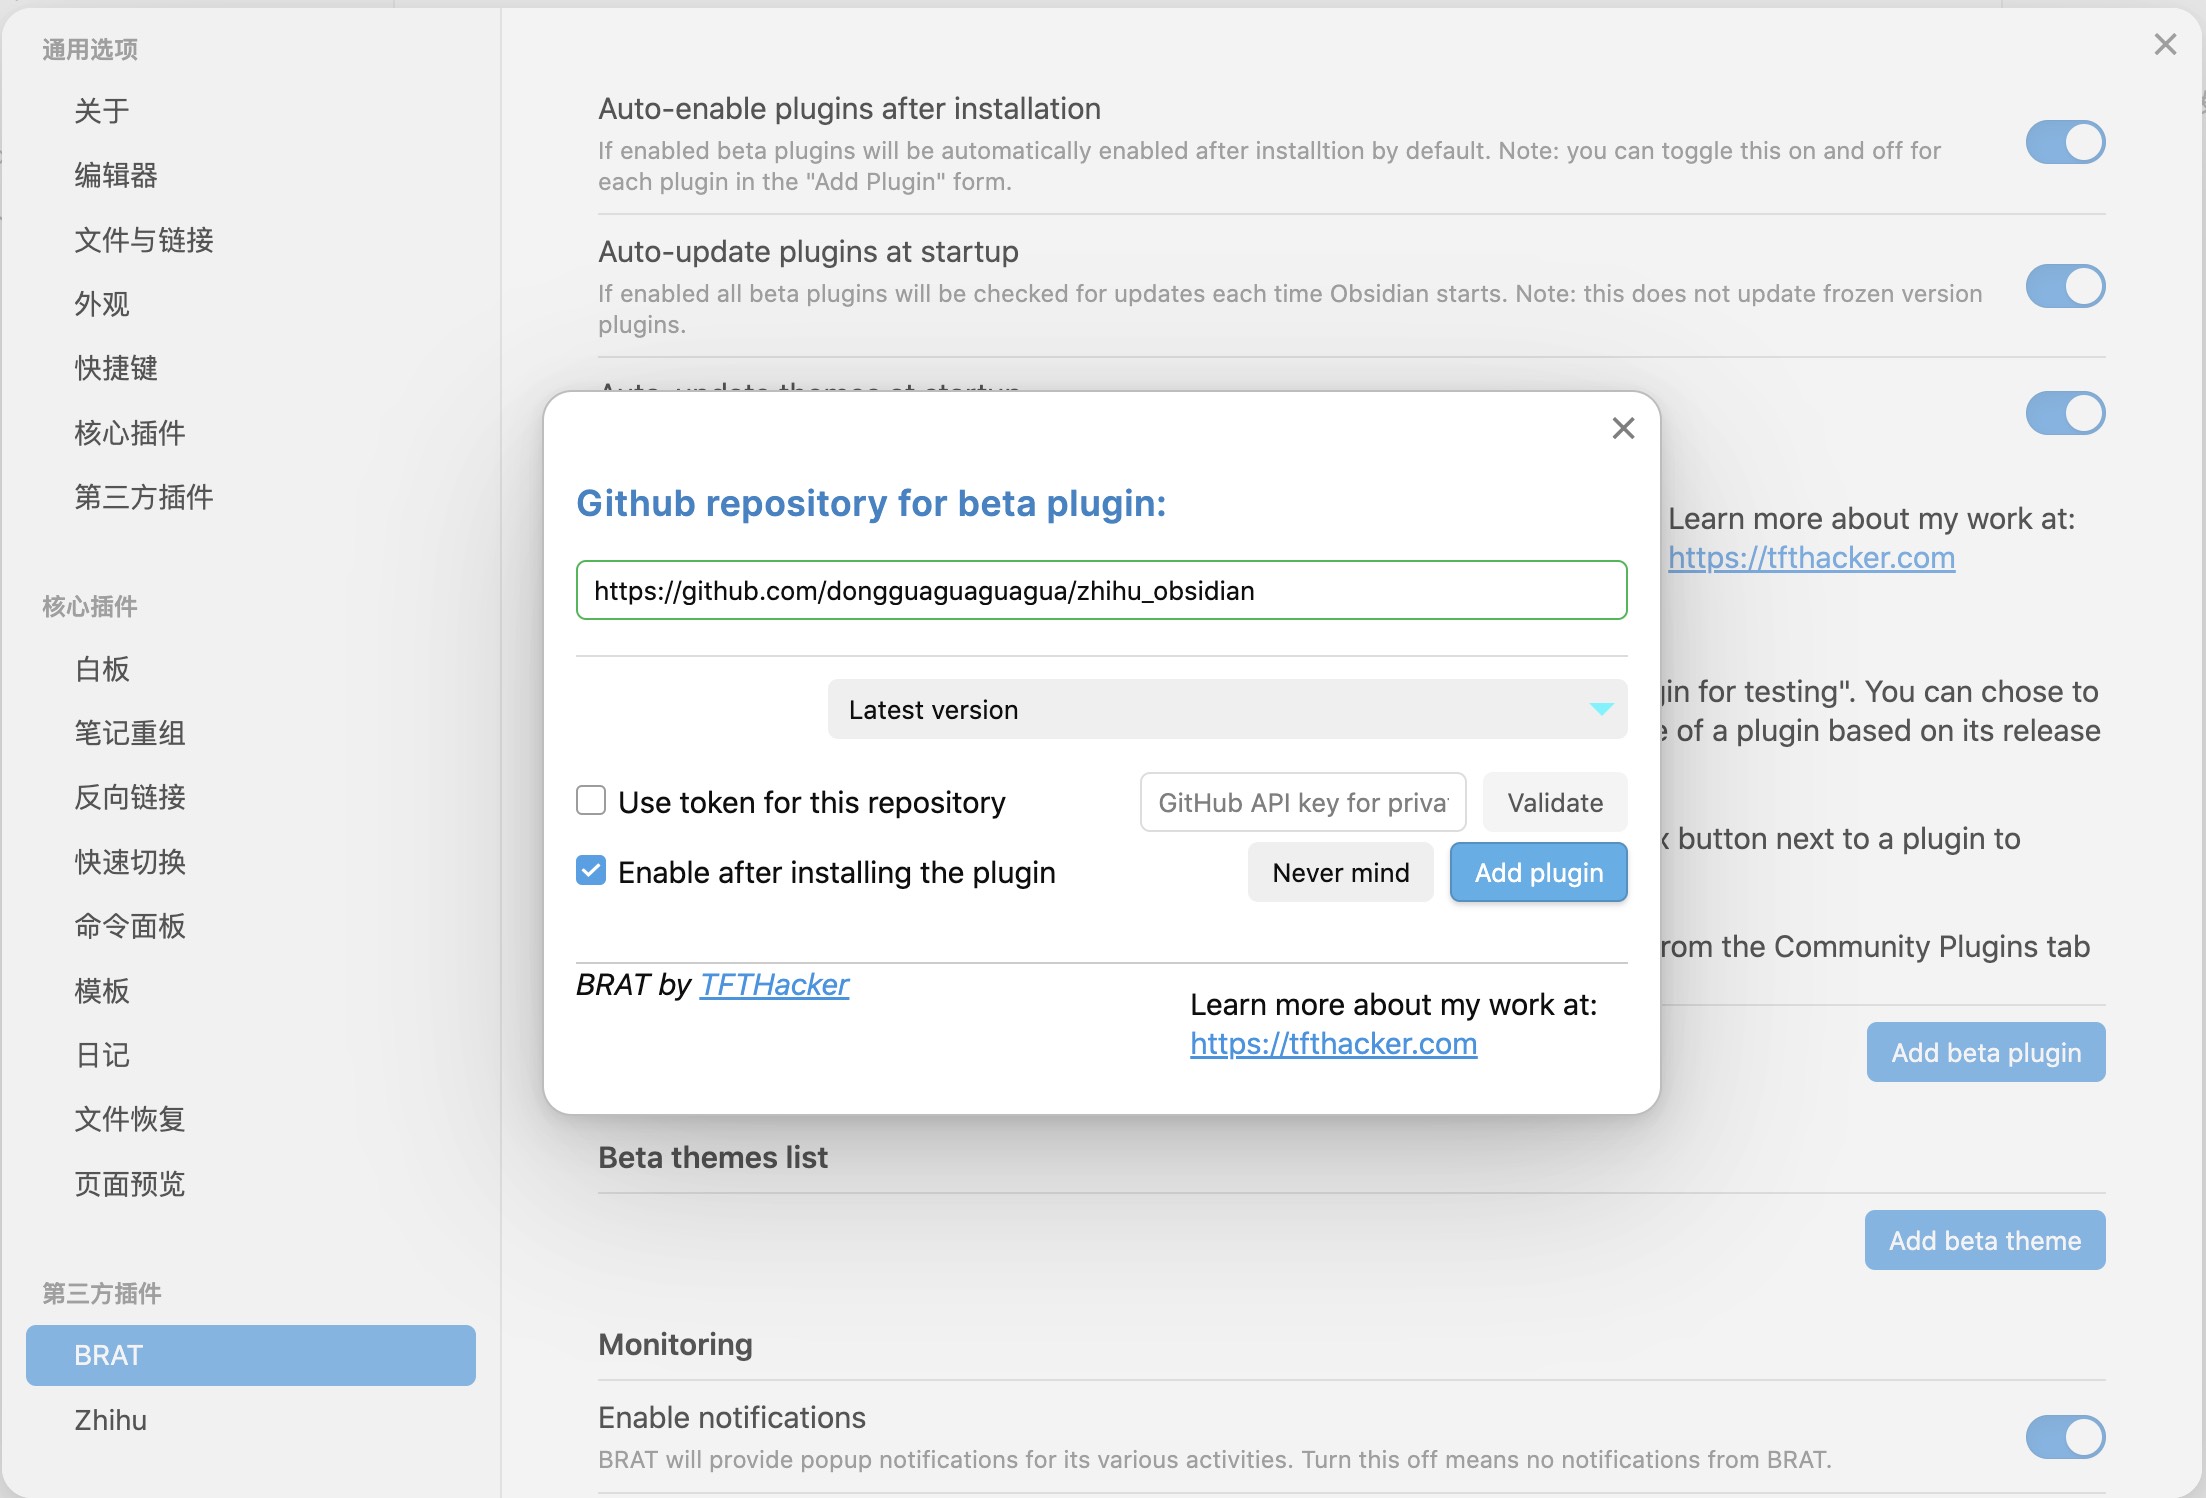The image size is (2206, 1498).
Task: Close the settings window via X
Action: click(x=2165, y=44)
